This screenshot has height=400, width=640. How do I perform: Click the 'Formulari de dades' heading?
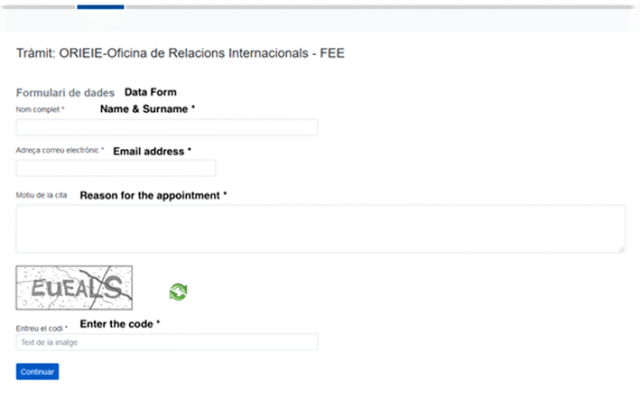pyautogui.click(x=65, y=93)
